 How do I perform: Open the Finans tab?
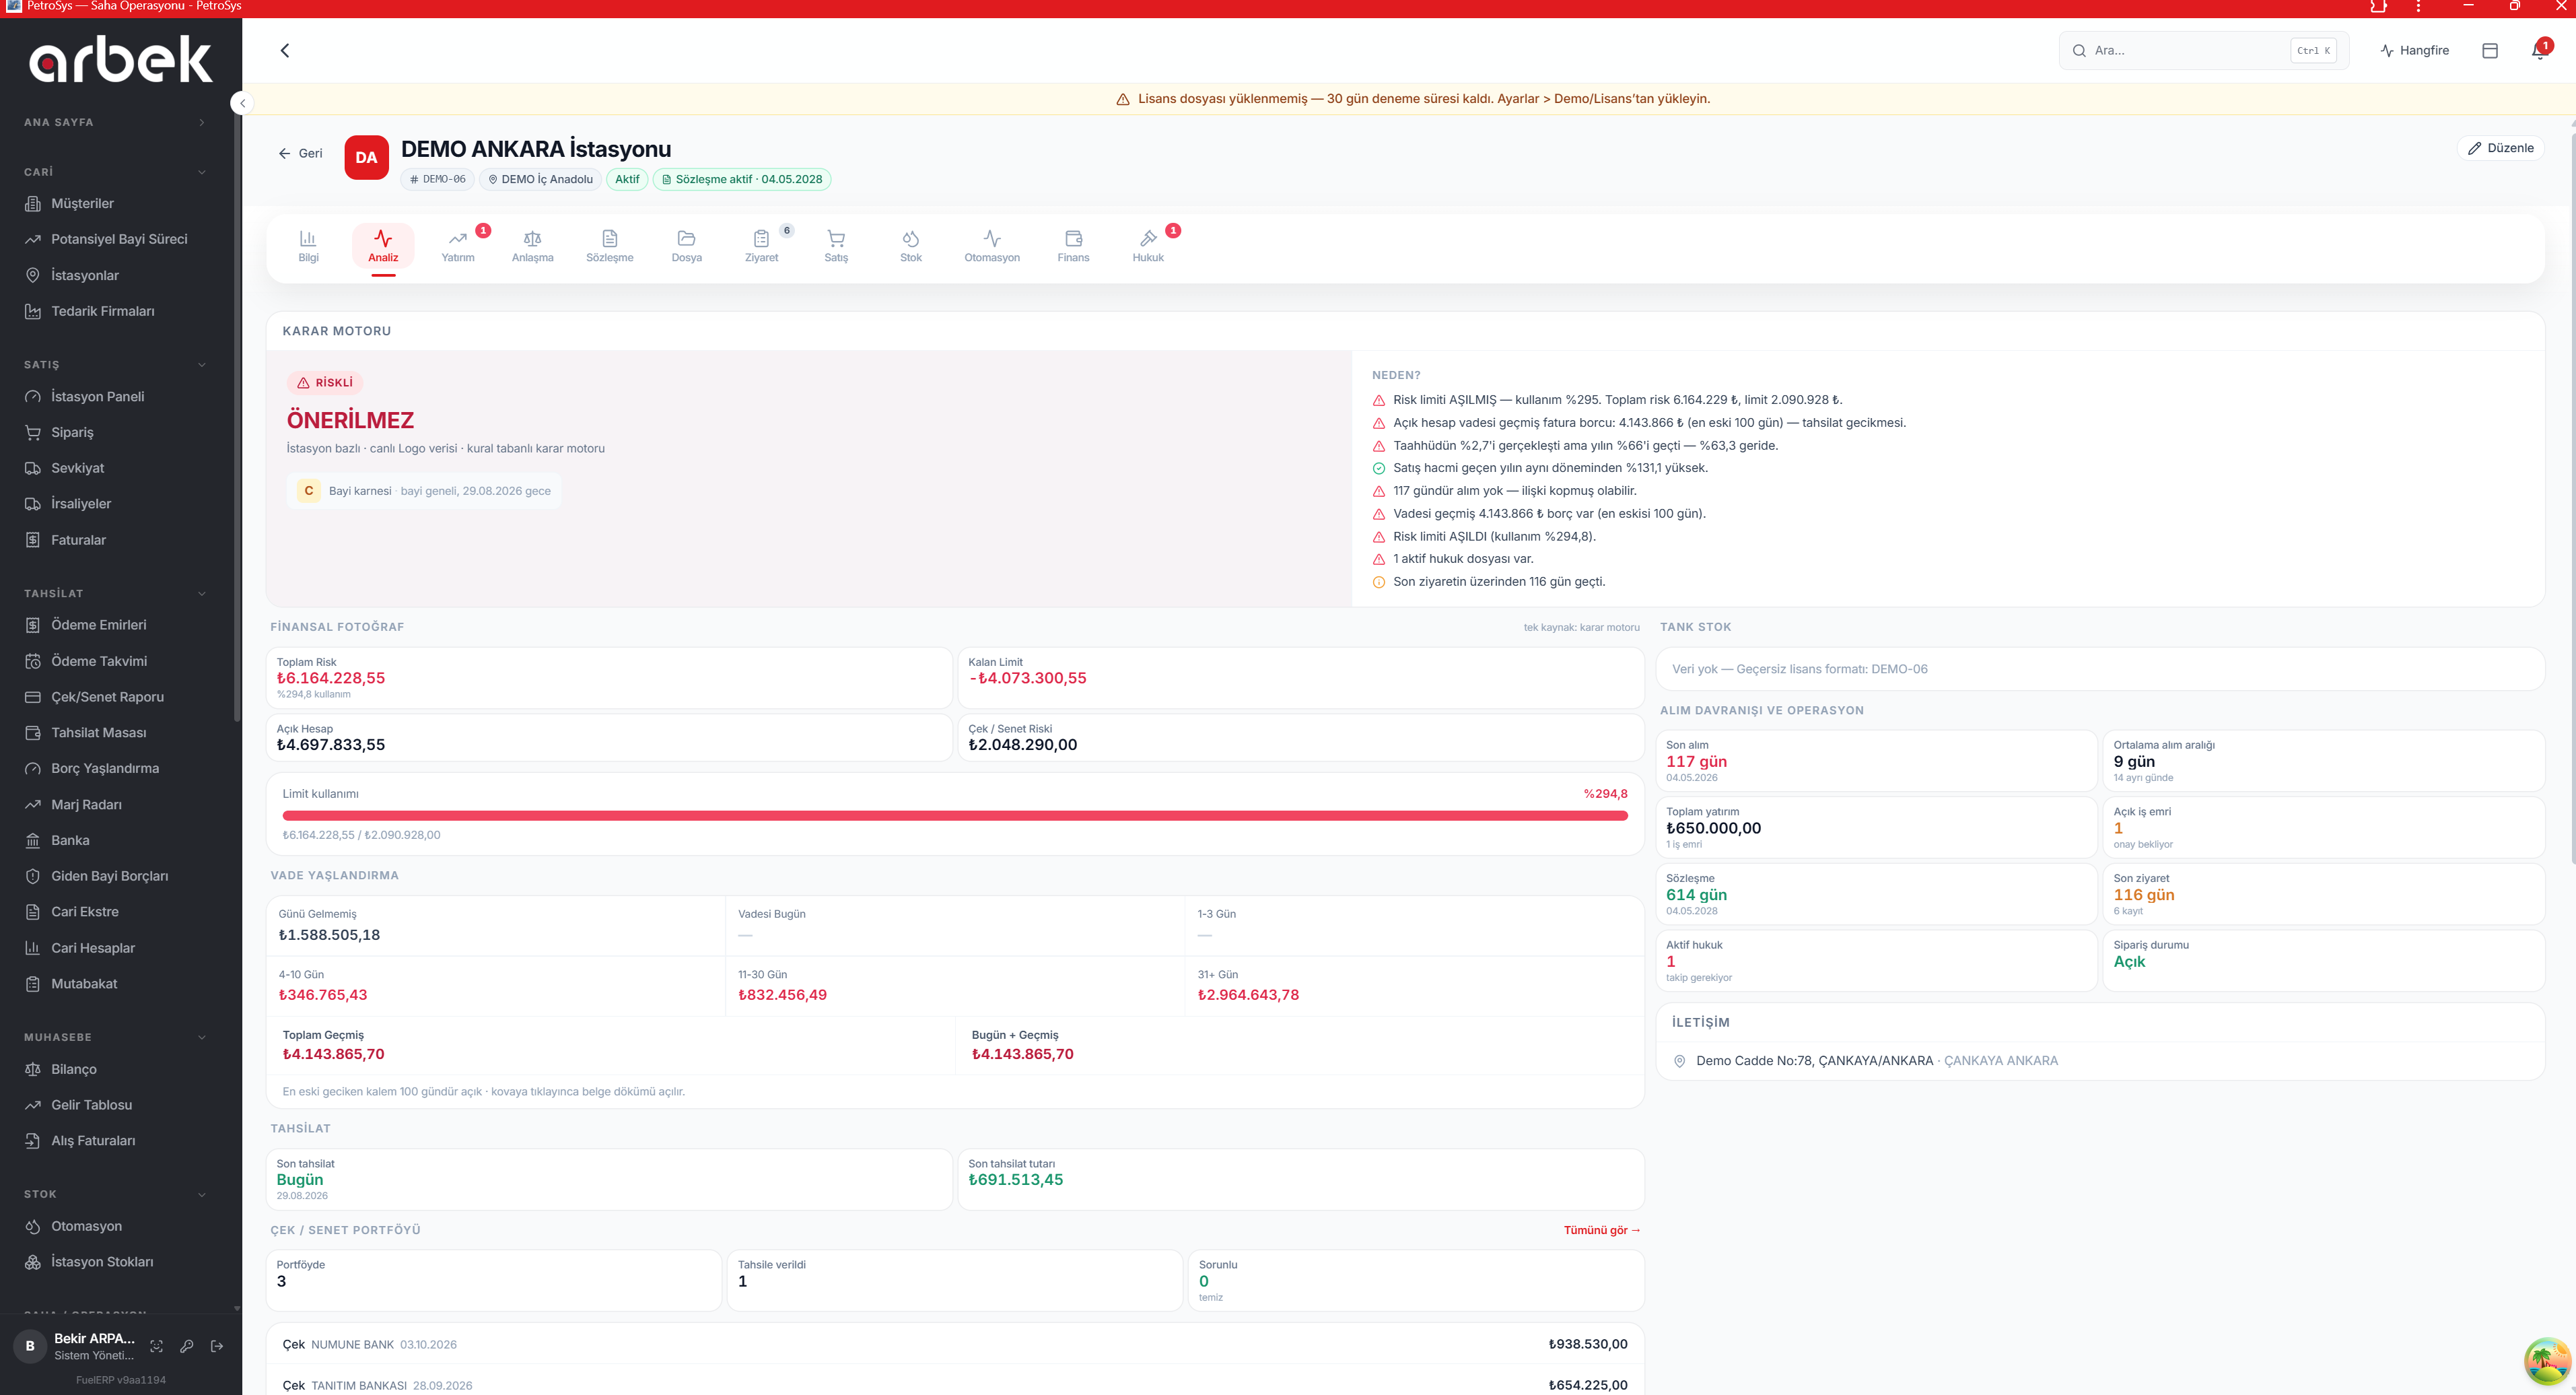click(1073, 246)
